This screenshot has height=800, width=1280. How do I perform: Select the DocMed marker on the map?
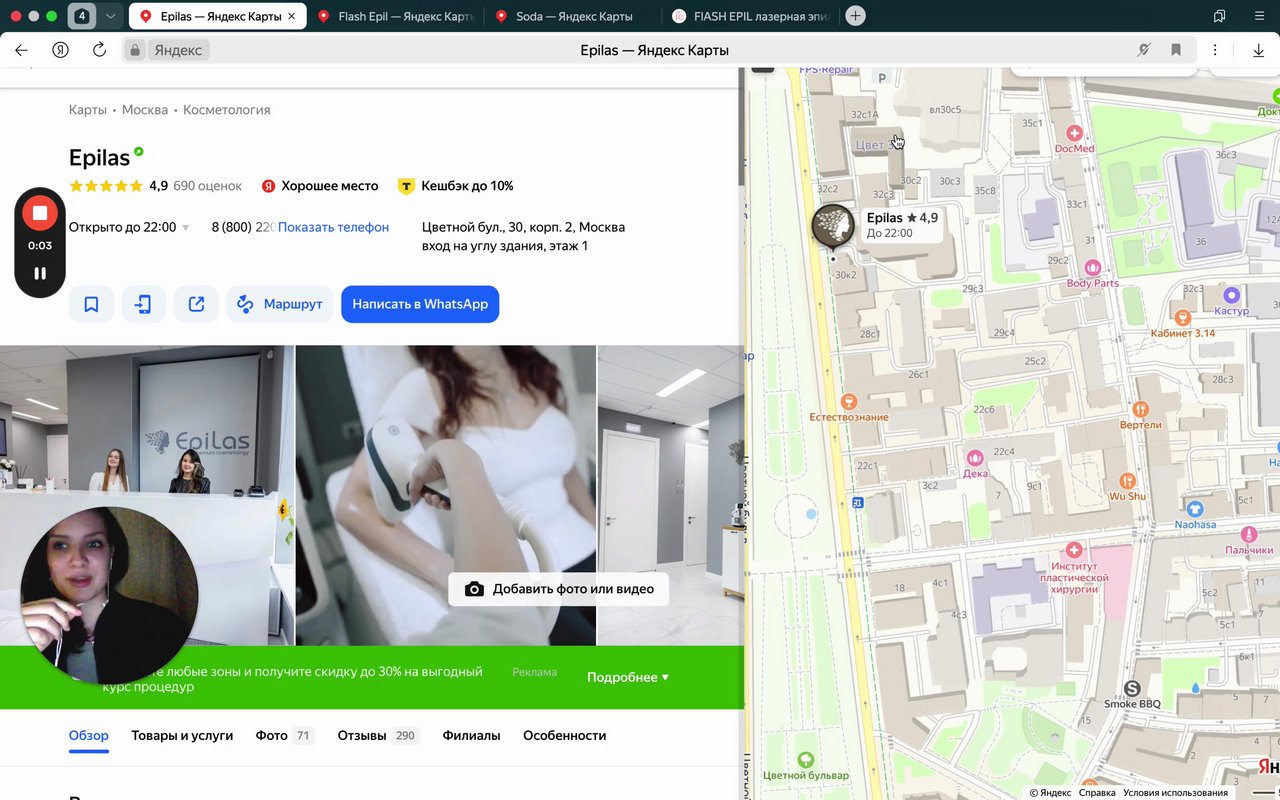click(x=1075, y=133)
